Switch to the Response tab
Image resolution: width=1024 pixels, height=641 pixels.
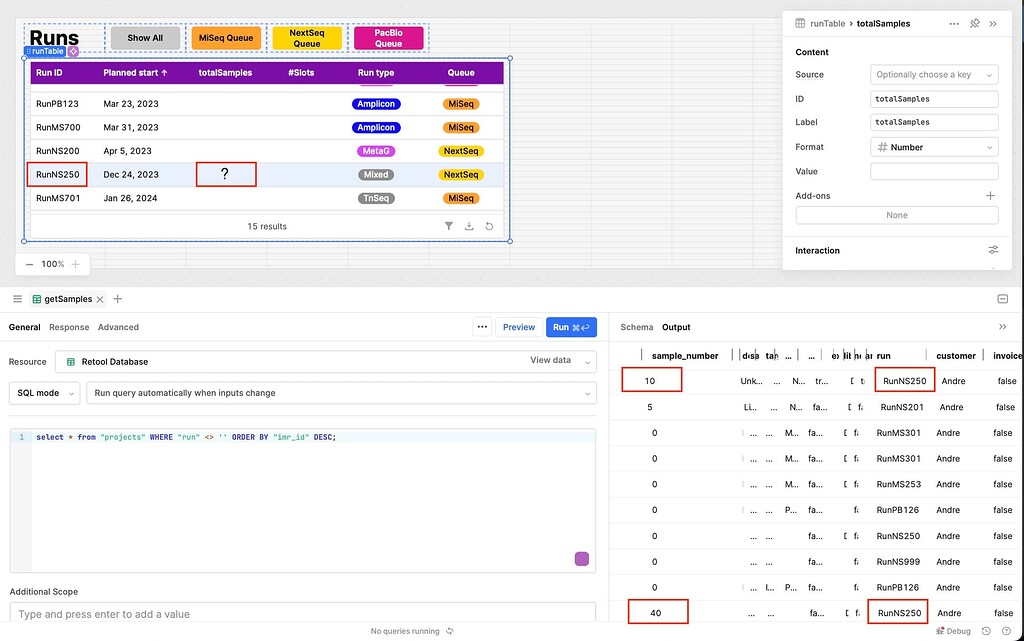[69, 327]
